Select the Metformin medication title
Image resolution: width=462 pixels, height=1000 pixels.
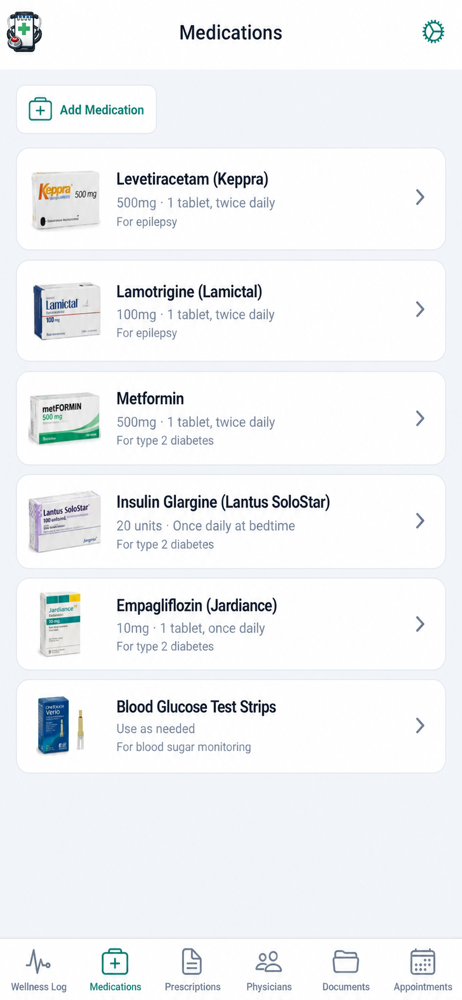[150, 399]
